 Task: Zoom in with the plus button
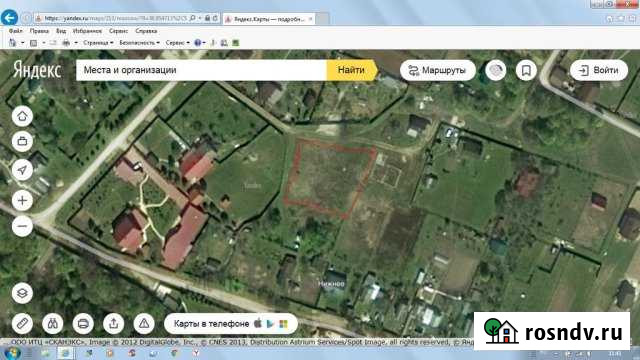(22, 200)
